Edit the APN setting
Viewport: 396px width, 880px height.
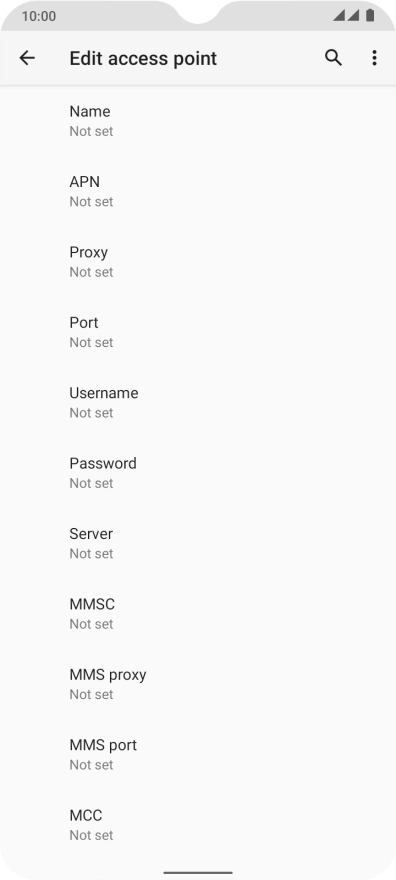(198, 191)
